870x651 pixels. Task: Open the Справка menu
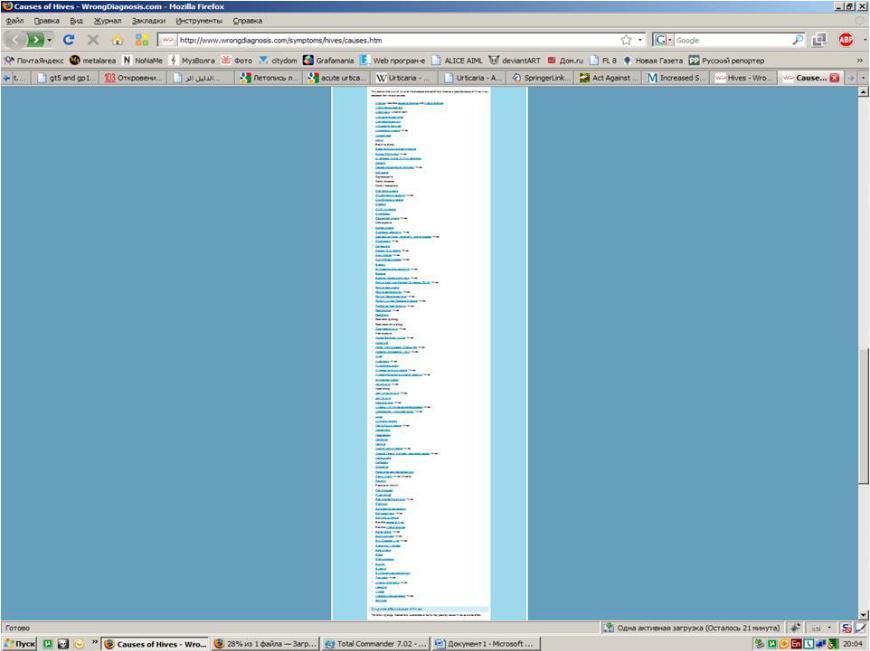click(247, 21)
